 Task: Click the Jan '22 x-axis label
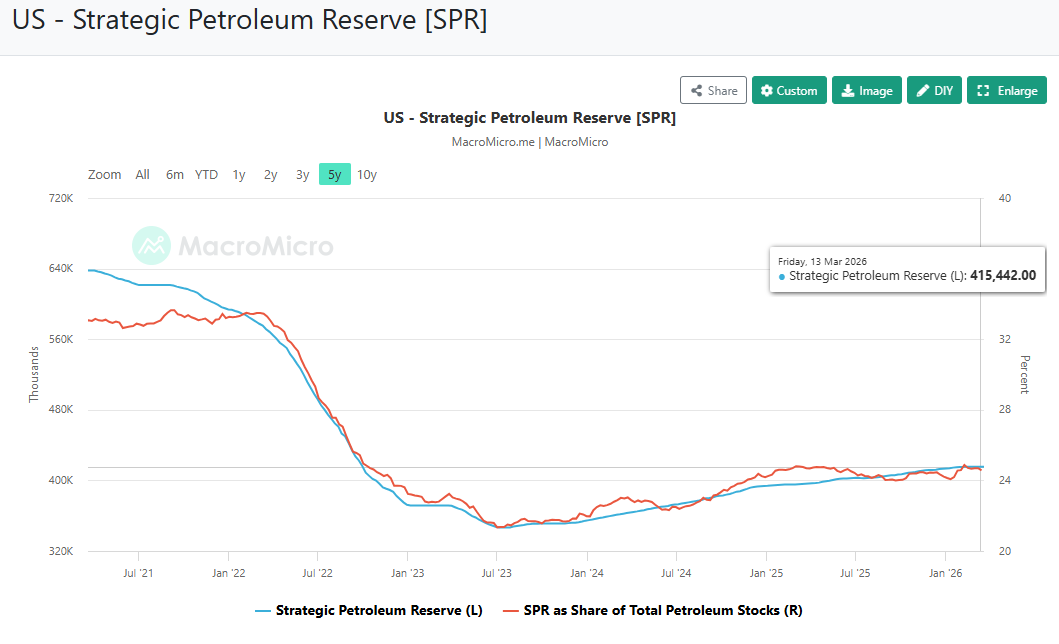point(228,573)
